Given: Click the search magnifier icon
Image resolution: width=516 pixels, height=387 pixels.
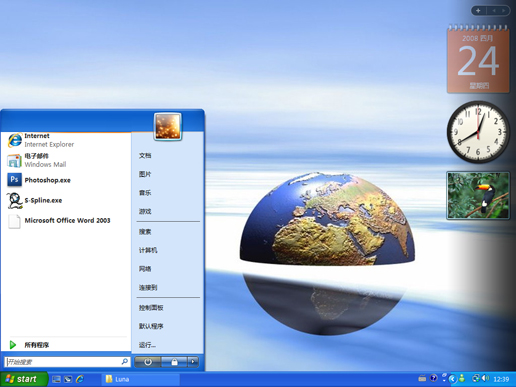Looking at the screenshot, I should point(125,362).
